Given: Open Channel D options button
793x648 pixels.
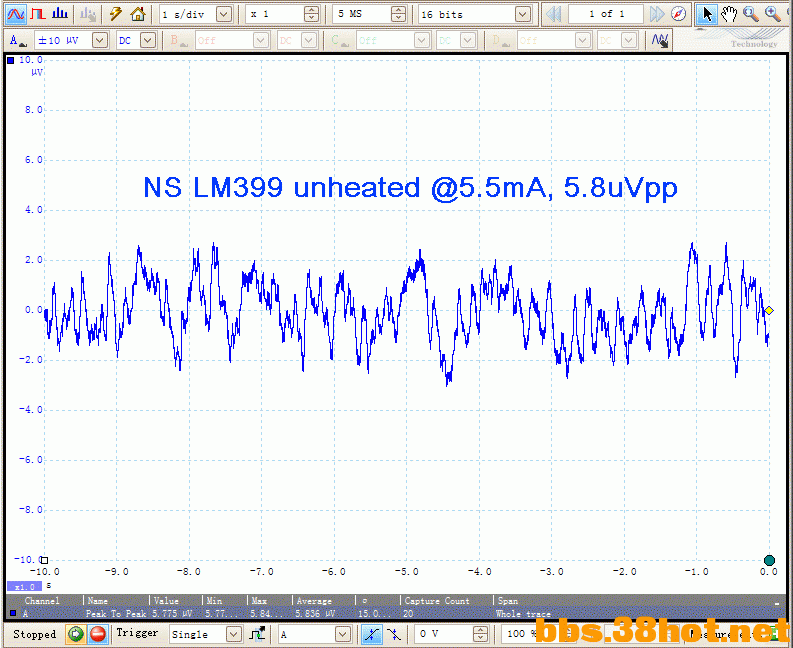Looking at the screenshot, I should [500, 40].
